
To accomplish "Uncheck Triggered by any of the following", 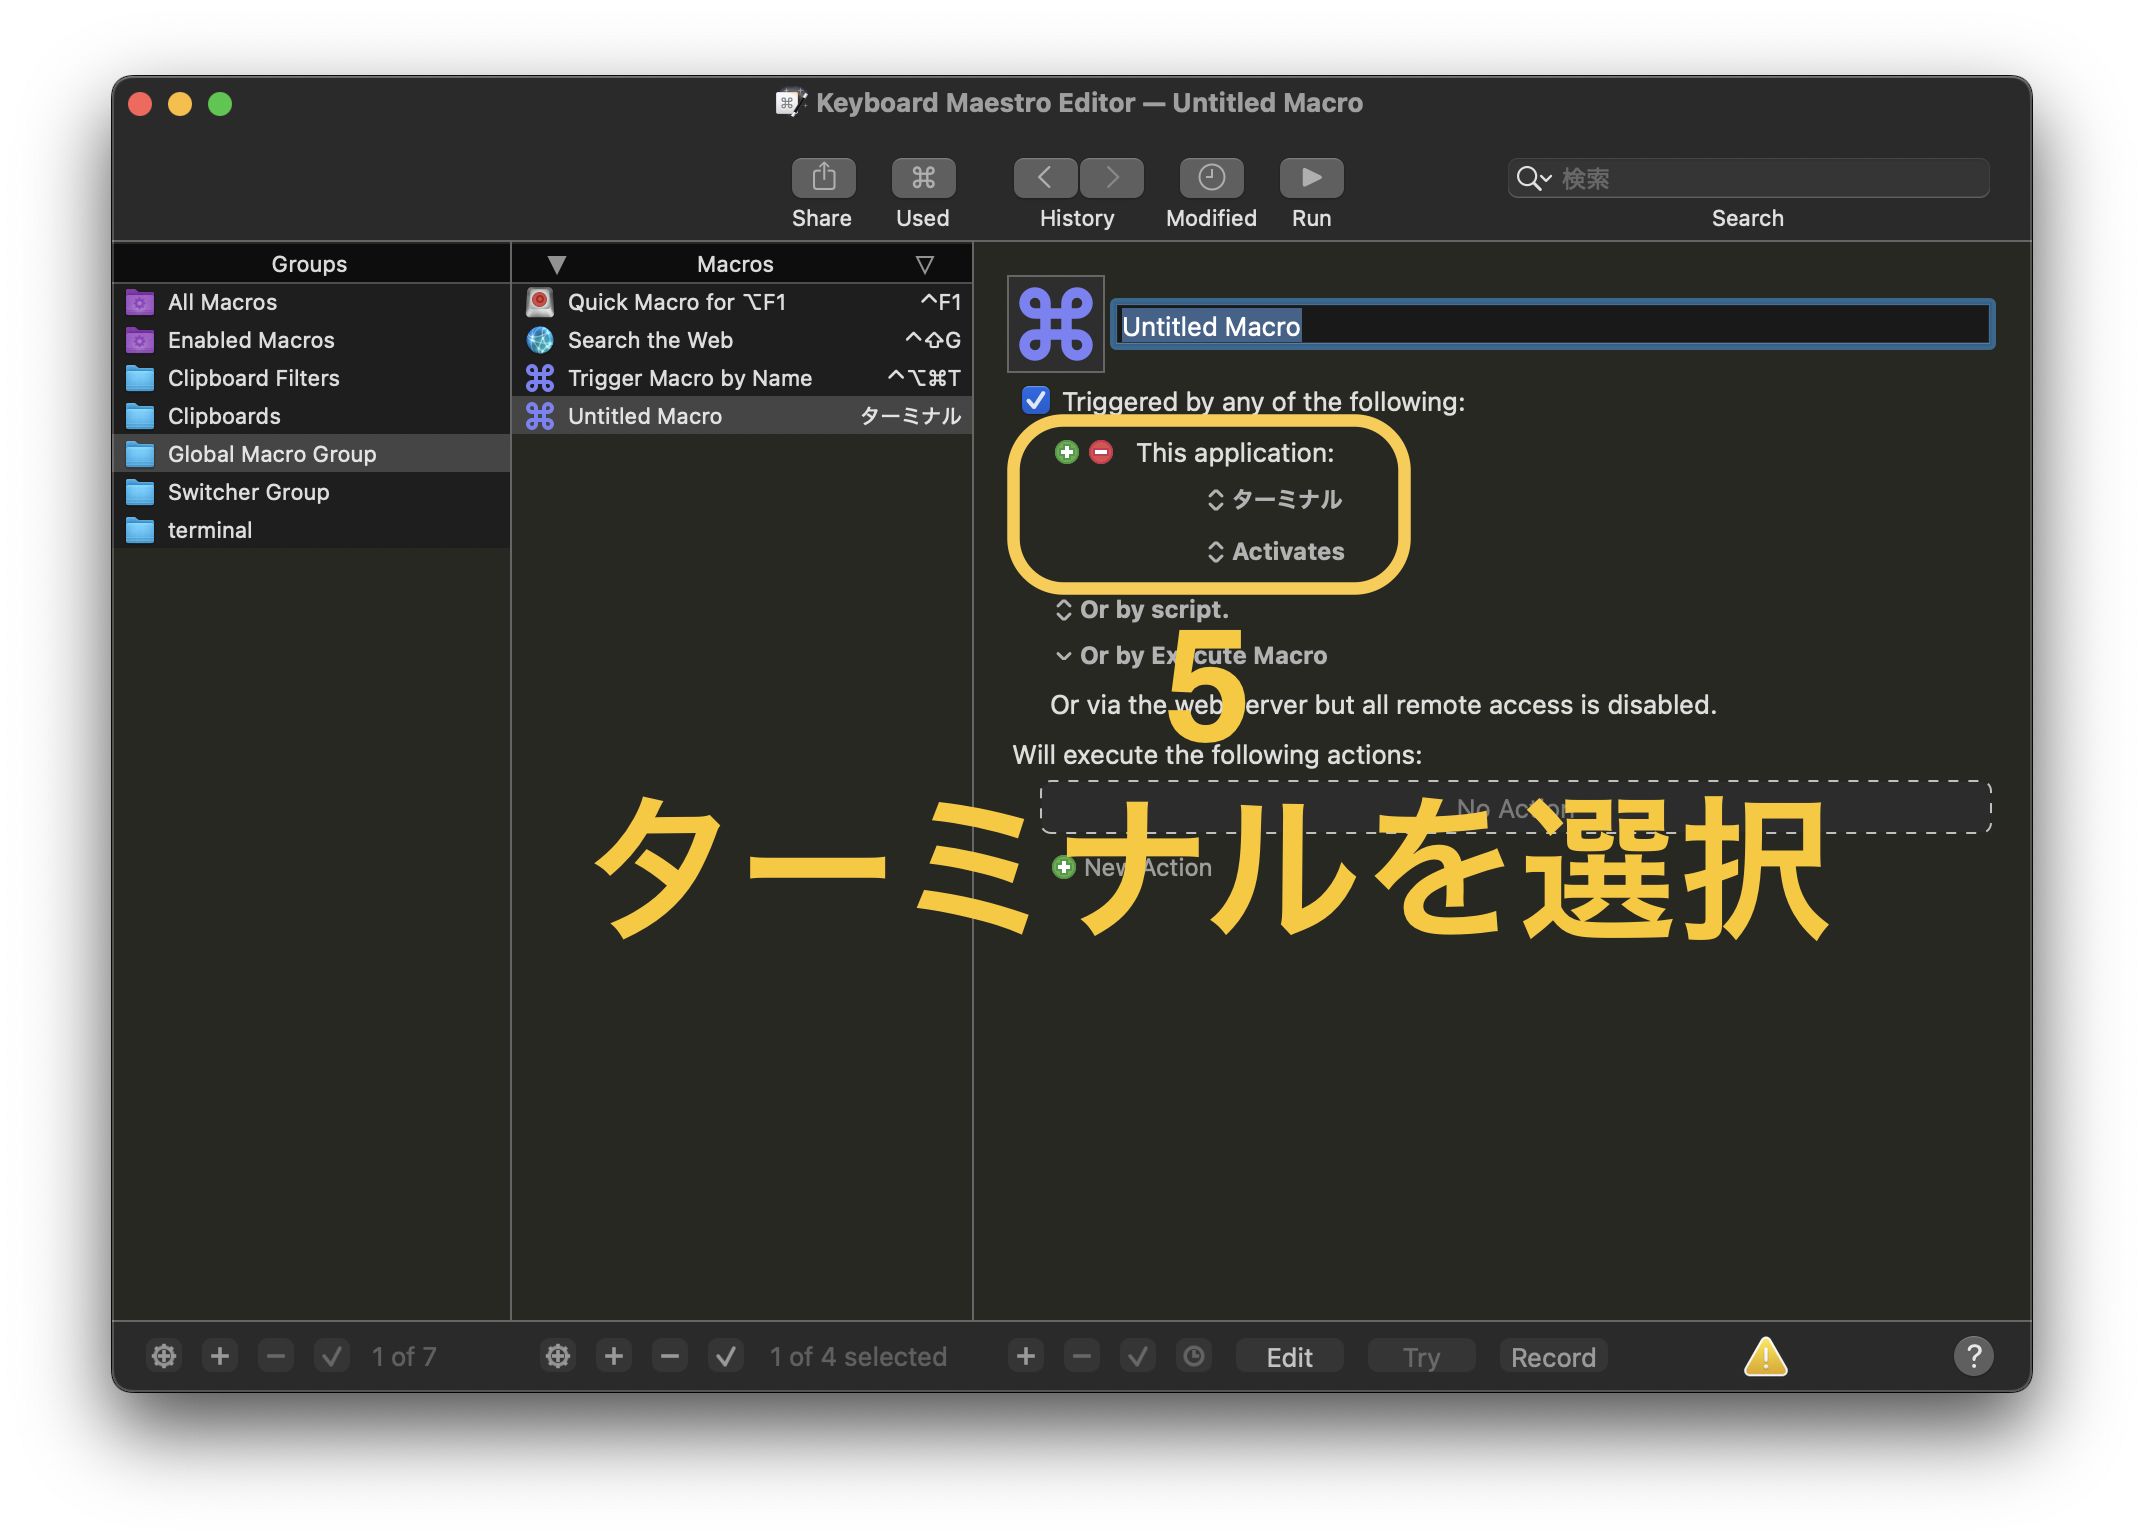I will (x=1036, y=401).
